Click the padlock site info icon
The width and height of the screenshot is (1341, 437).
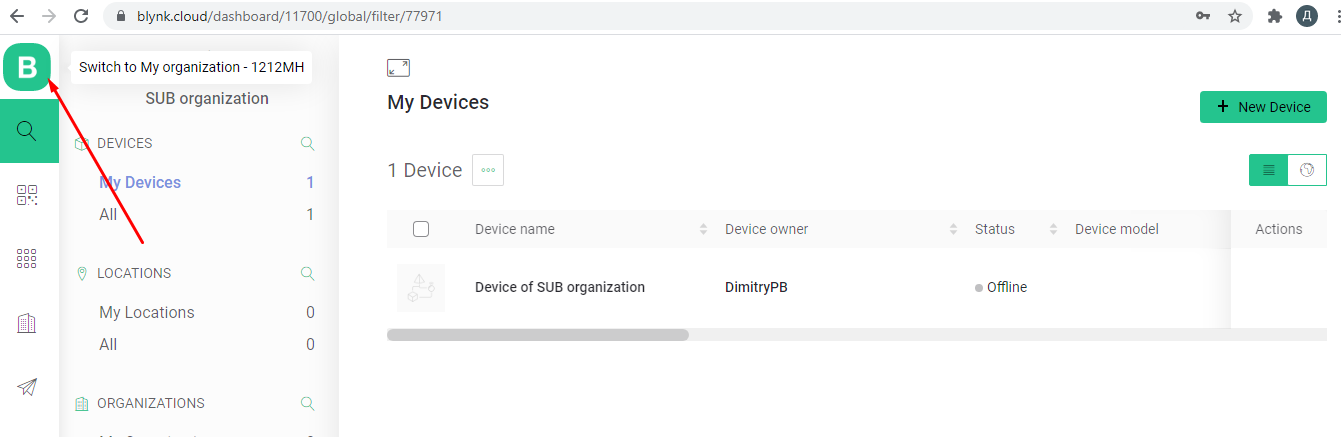point(120,16)
